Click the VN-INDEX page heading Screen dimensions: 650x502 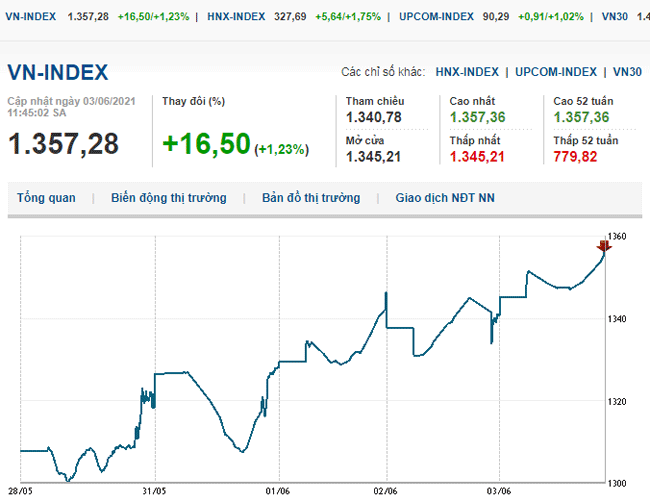click(58, 72)
